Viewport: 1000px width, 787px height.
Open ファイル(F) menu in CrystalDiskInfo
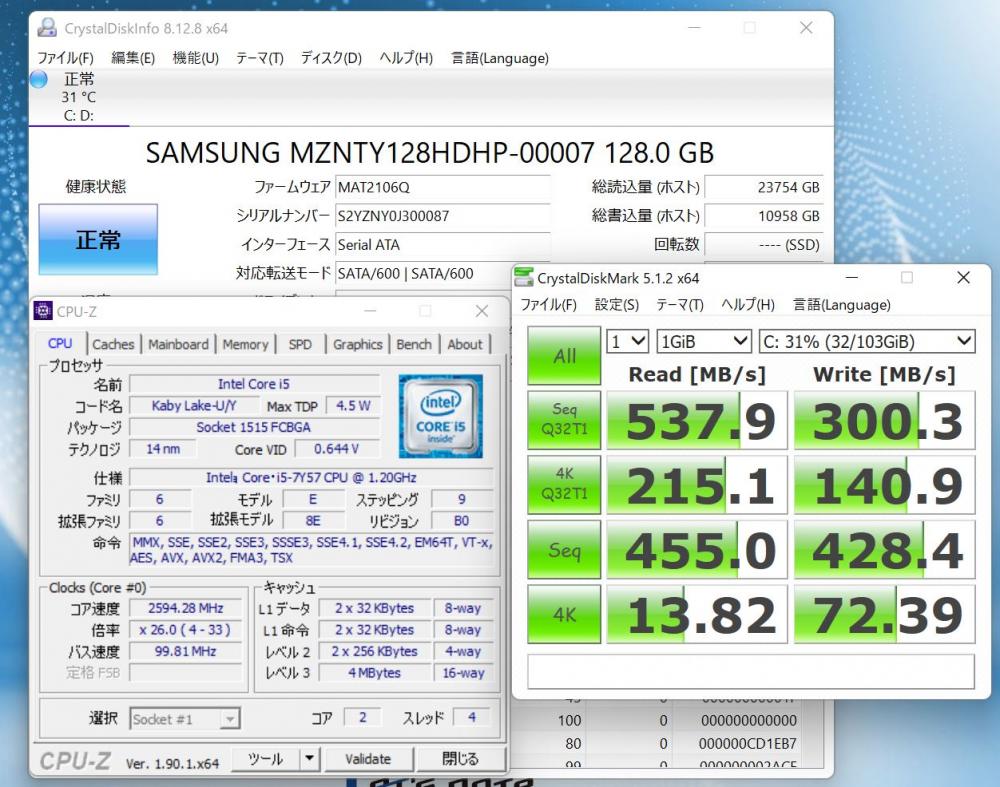65,58
